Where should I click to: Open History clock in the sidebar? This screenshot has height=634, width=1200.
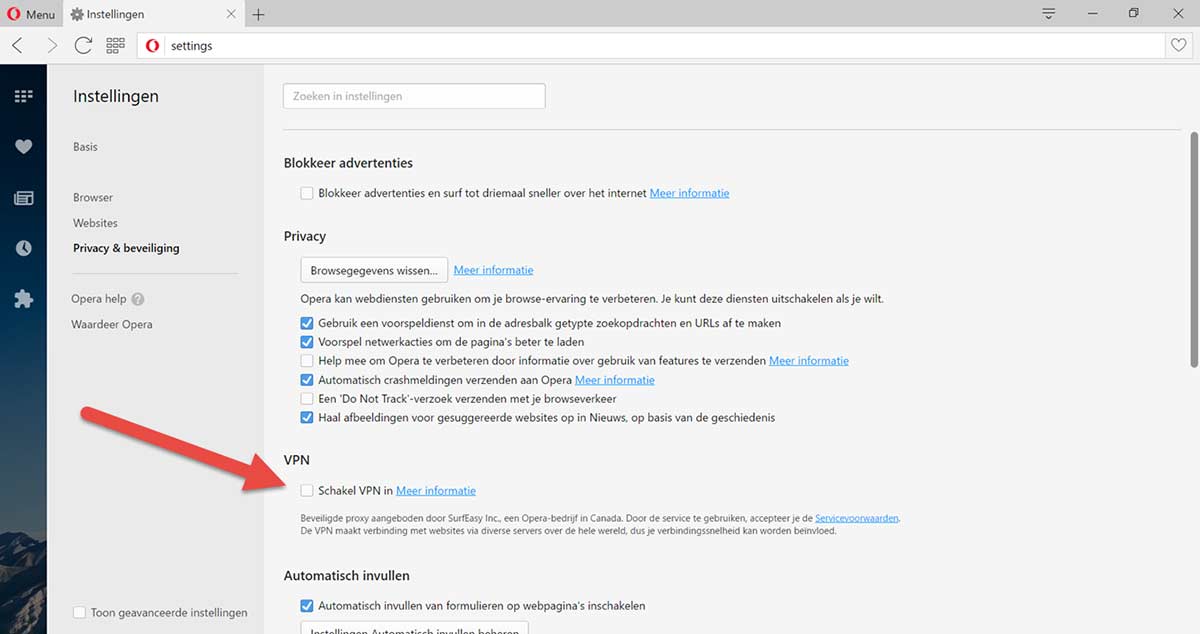coord(23,248)
